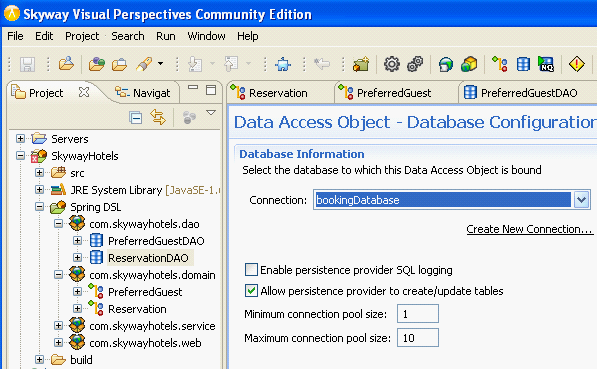The width and height of the screenshot is (597, 369).
Task: Click the Create New Connection link
Action: pyautogui.click(x=530, y=229)
